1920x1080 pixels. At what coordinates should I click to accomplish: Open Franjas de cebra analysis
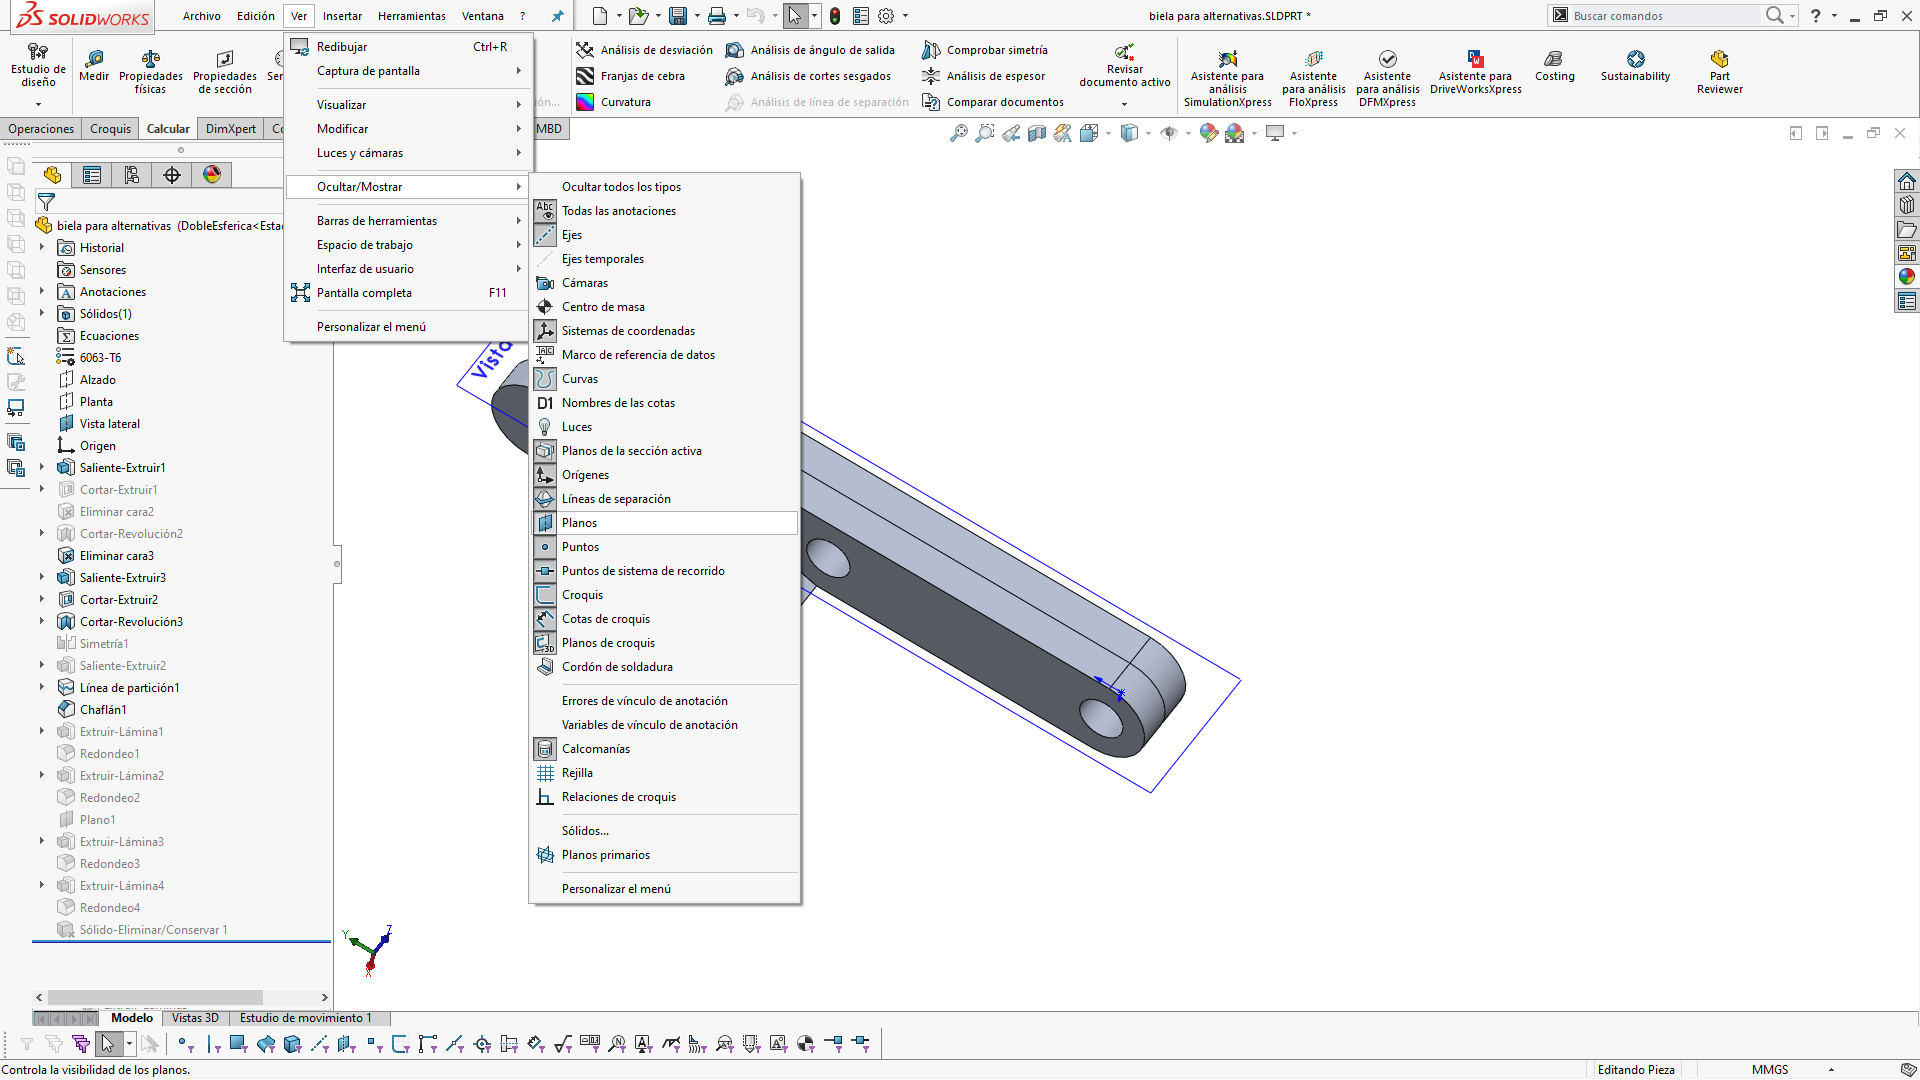(585, 76)
